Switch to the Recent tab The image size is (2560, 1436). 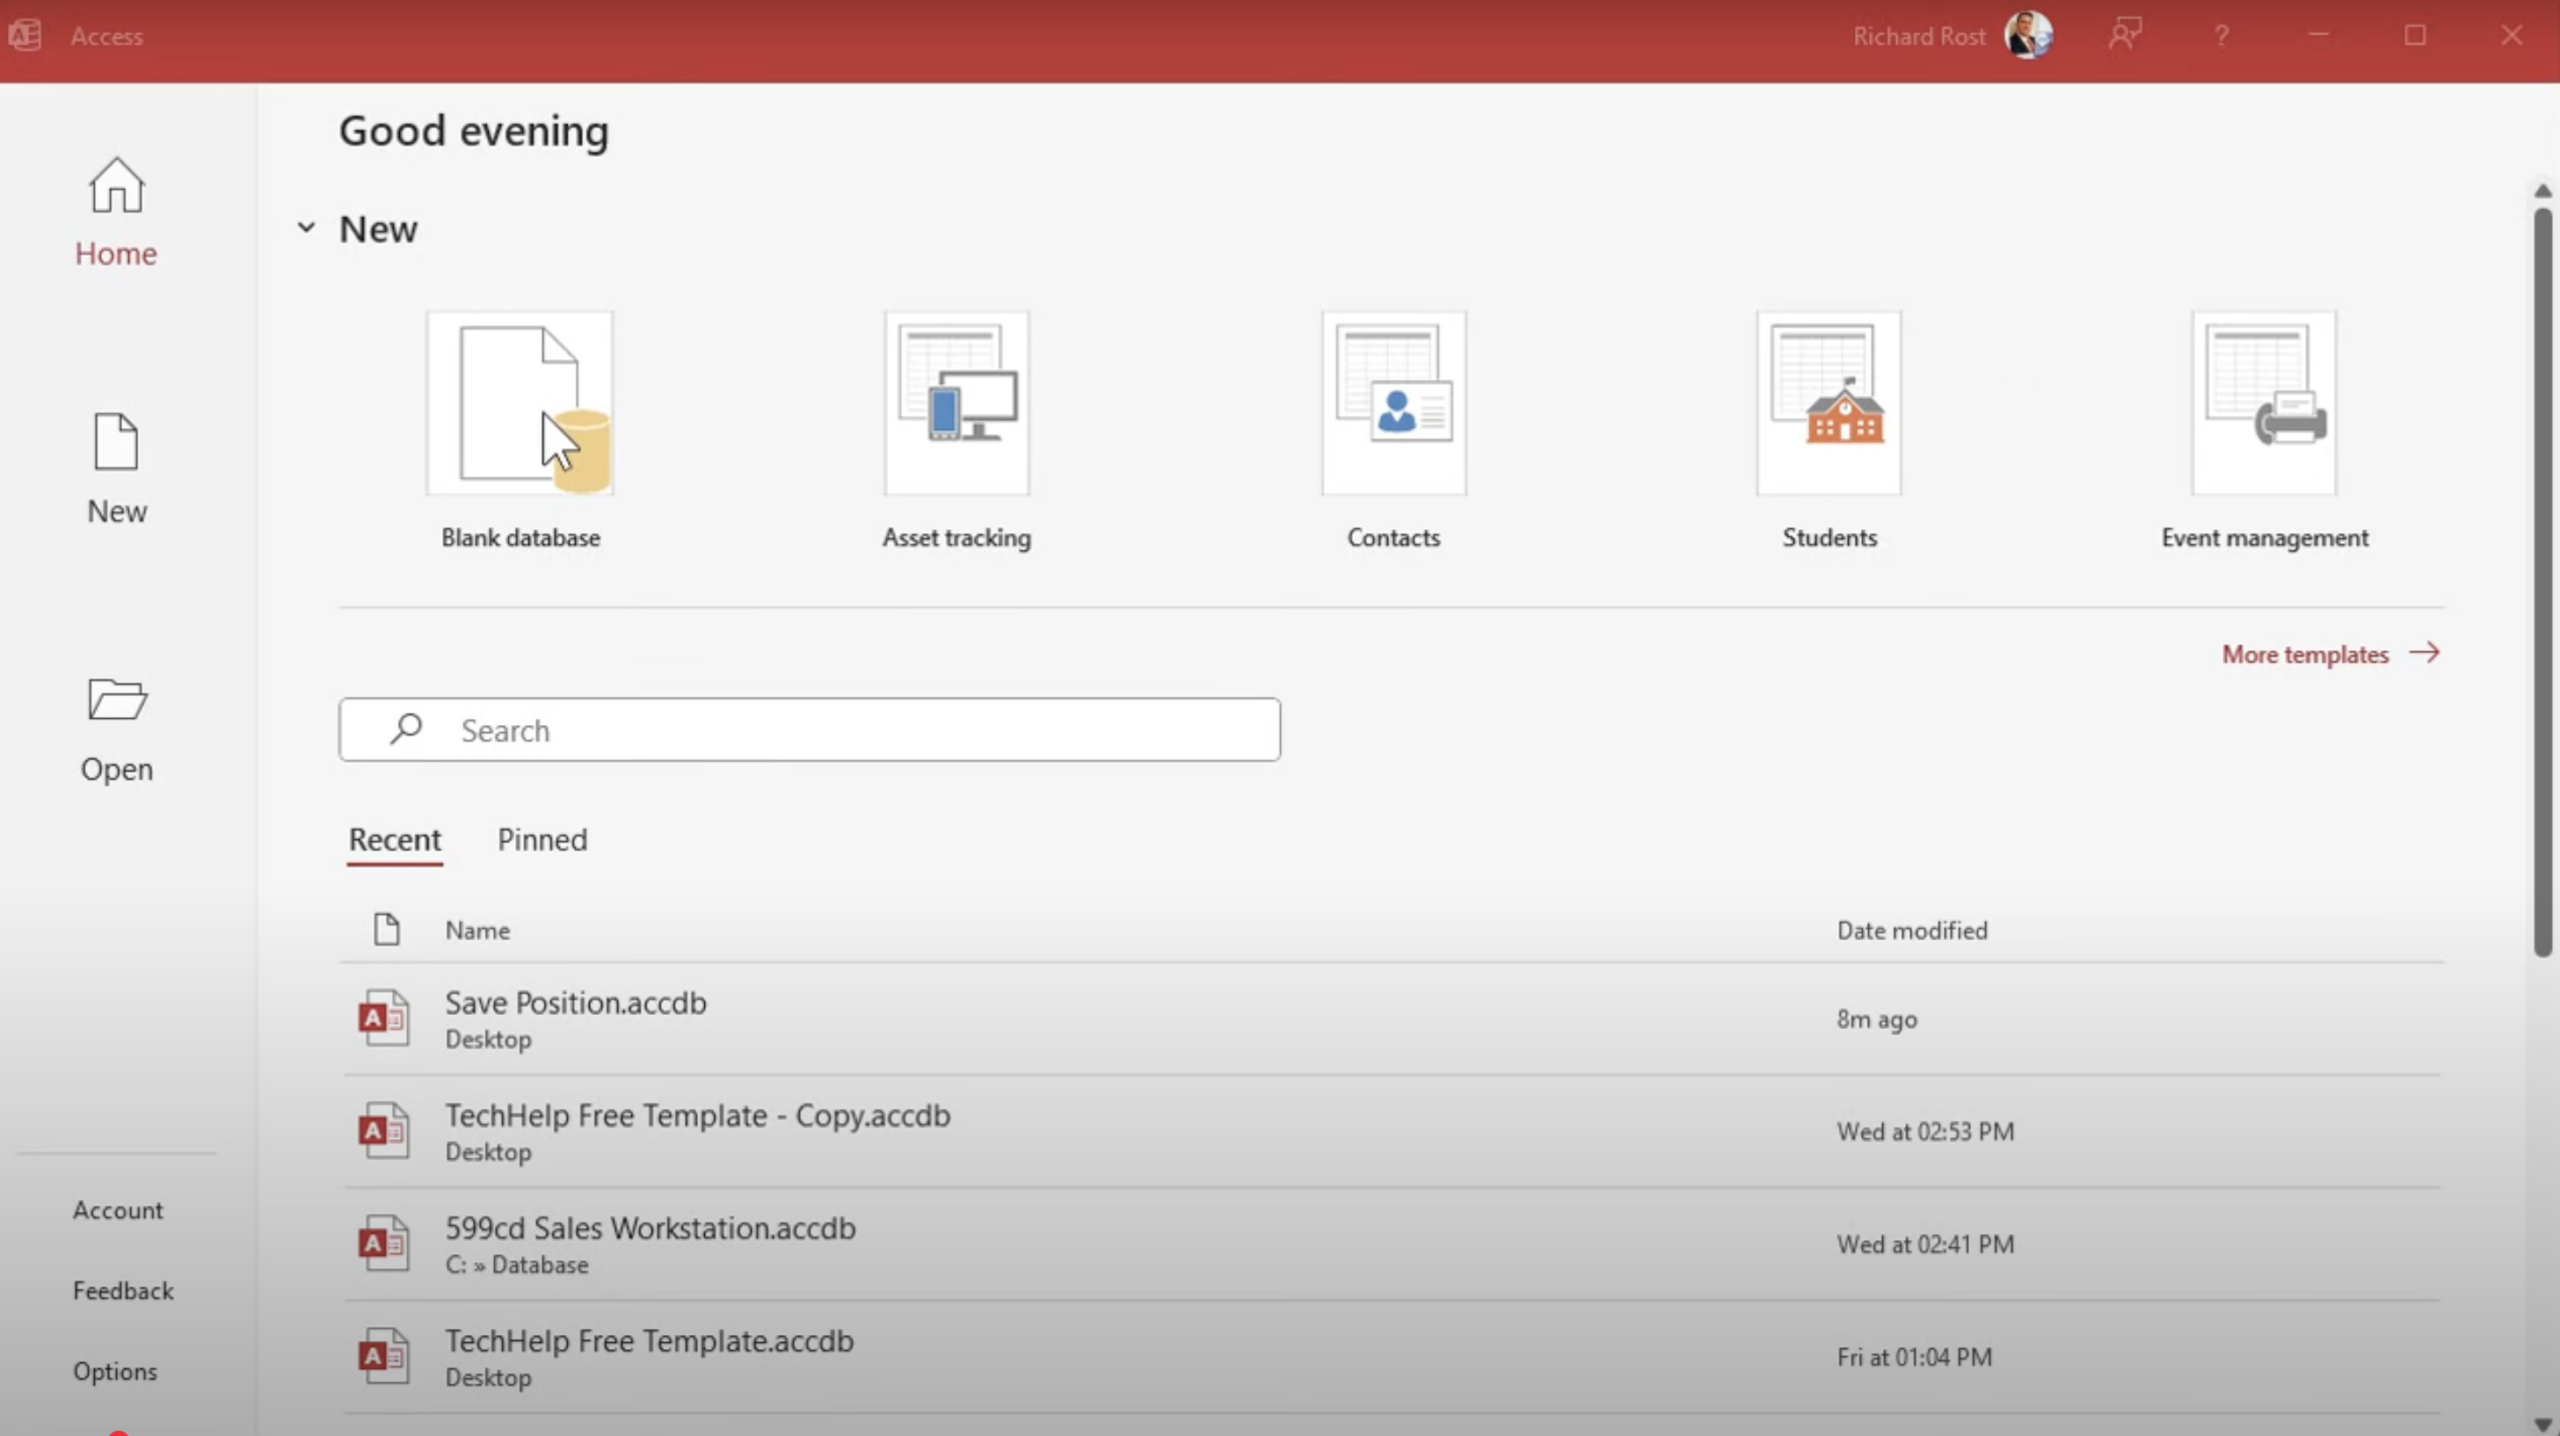coord(394,840)
